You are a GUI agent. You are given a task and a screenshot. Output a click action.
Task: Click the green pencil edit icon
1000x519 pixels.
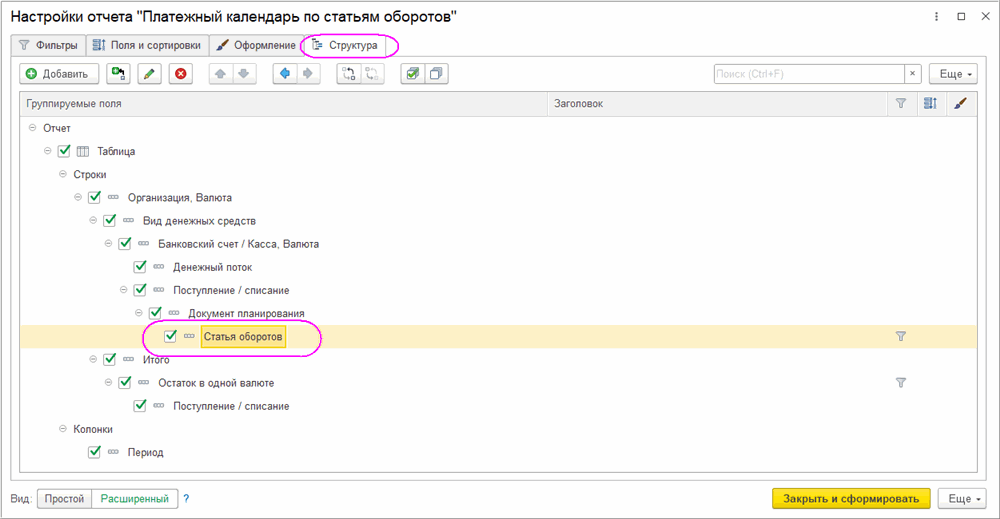pos(149,74)
